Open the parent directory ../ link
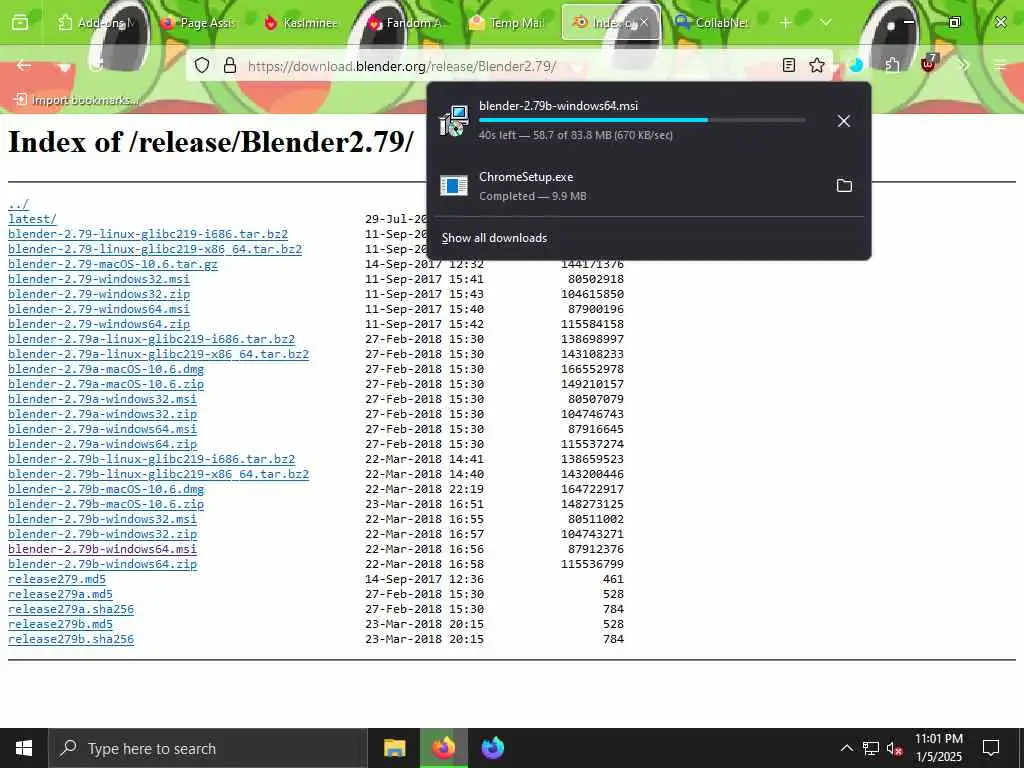Viewport: 1024px width, 768px height. click(x=18, y=204)
